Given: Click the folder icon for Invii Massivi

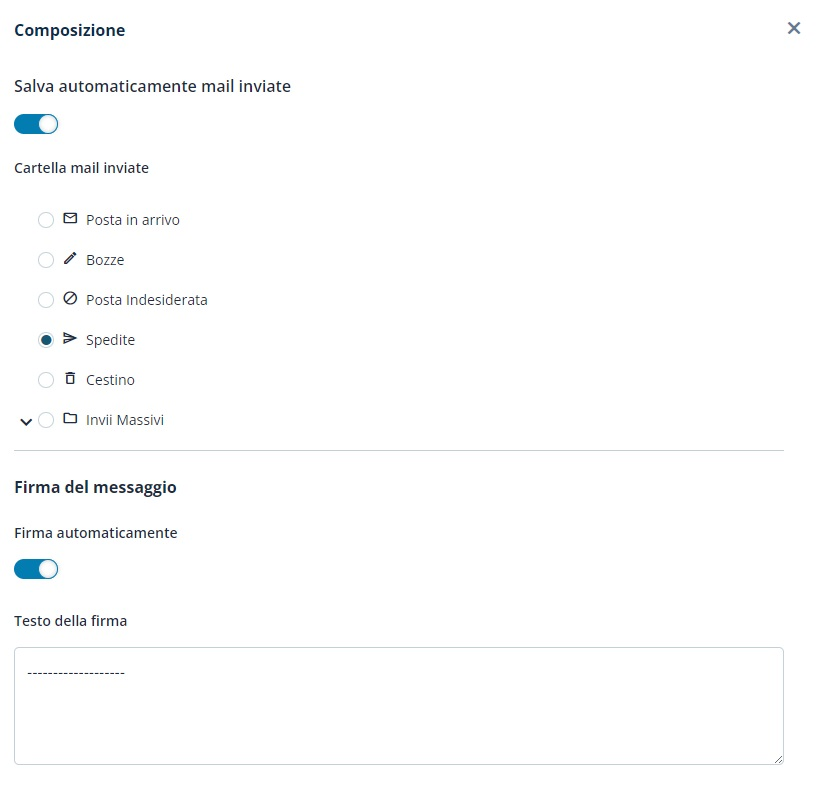Looking at the screenshot, I should (70, 419).
